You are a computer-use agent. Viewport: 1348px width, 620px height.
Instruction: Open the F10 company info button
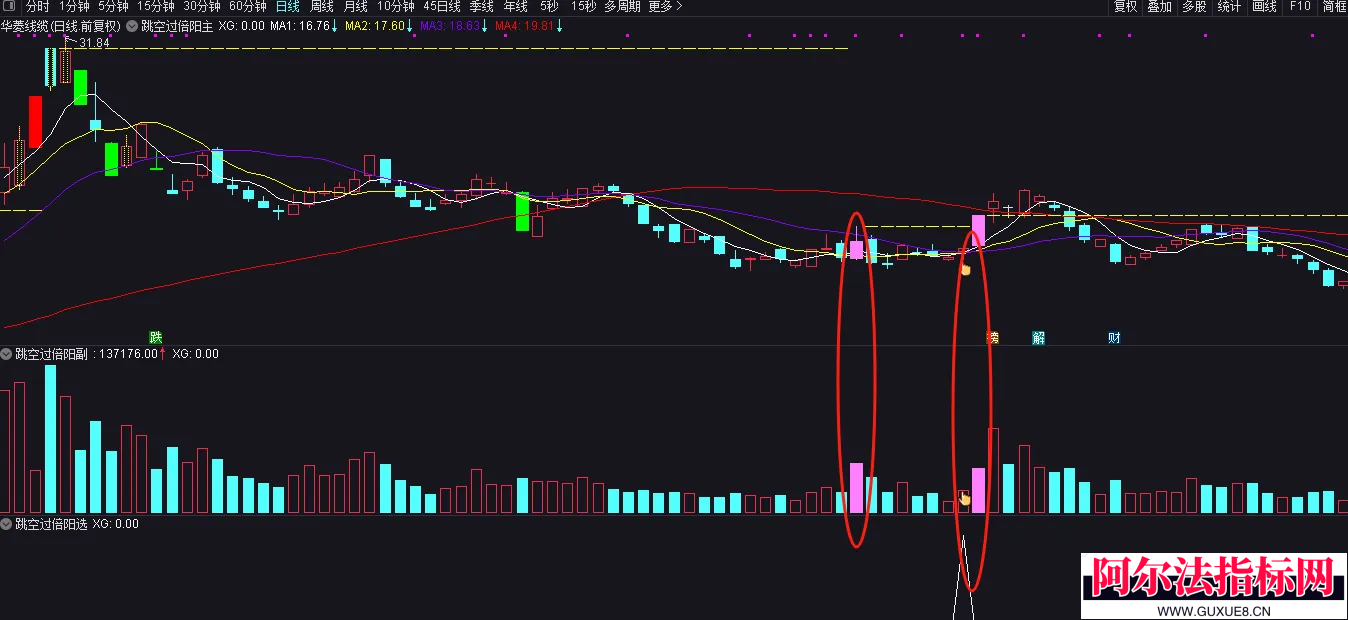pyautogui.click(x=1300, y=6)
